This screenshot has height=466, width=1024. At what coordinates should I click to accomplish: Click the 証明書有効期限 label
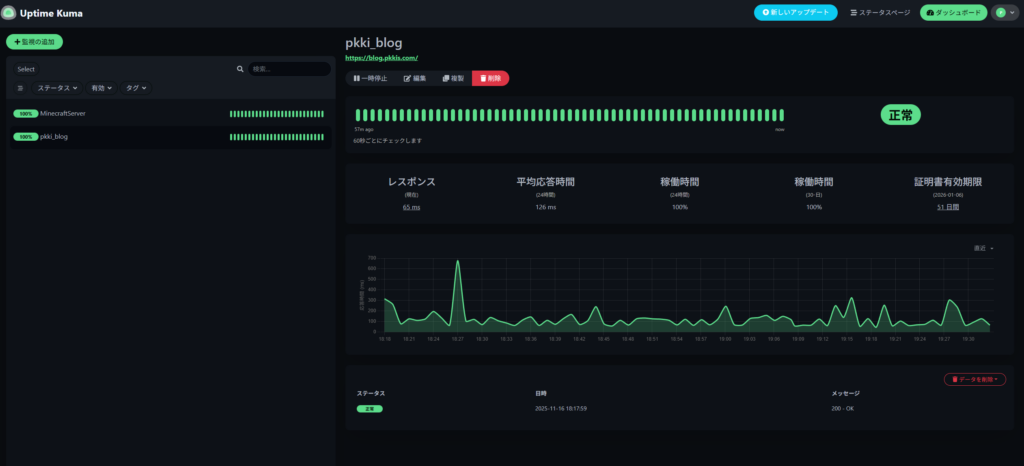click(x=948, y=182)
